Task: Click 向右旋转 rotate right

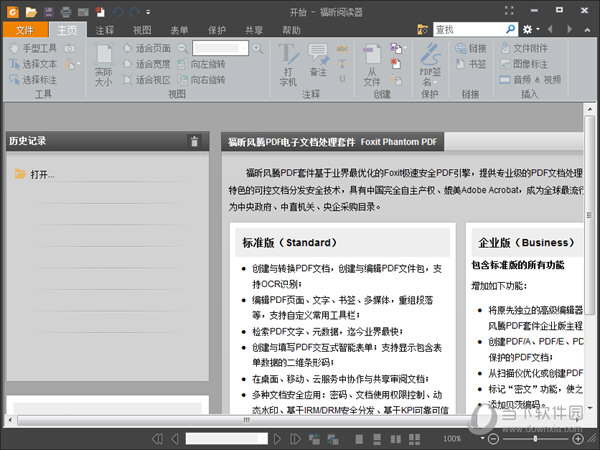Action: coord(201,80)
